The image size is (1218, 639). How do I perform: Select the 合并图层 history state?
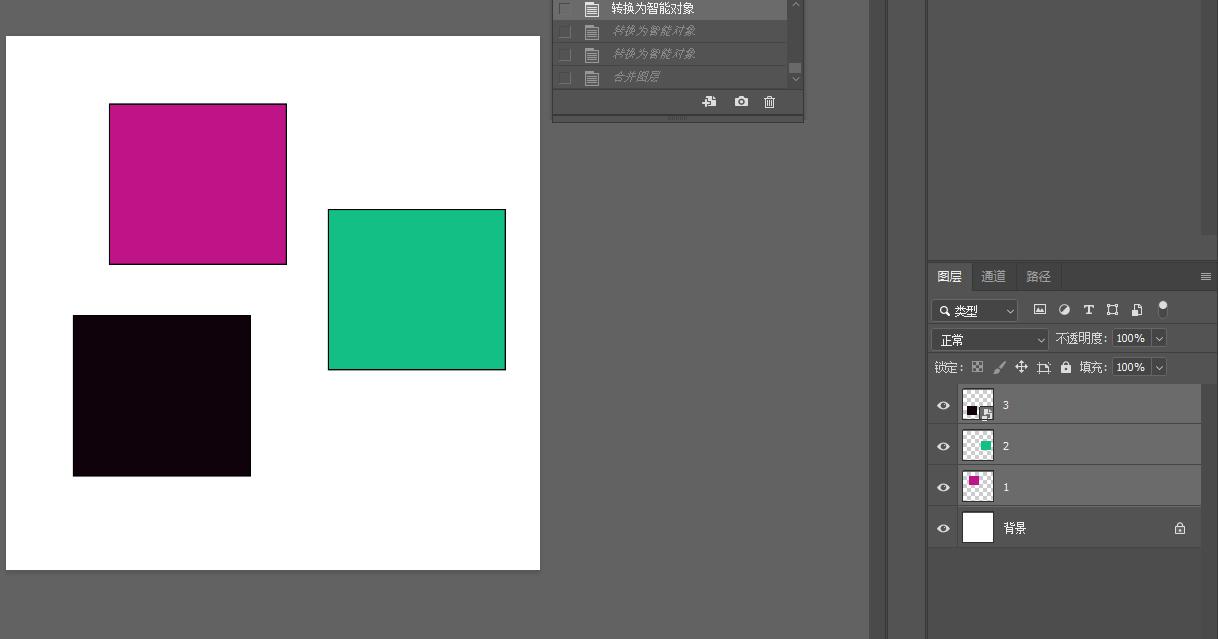pos(636,77)
